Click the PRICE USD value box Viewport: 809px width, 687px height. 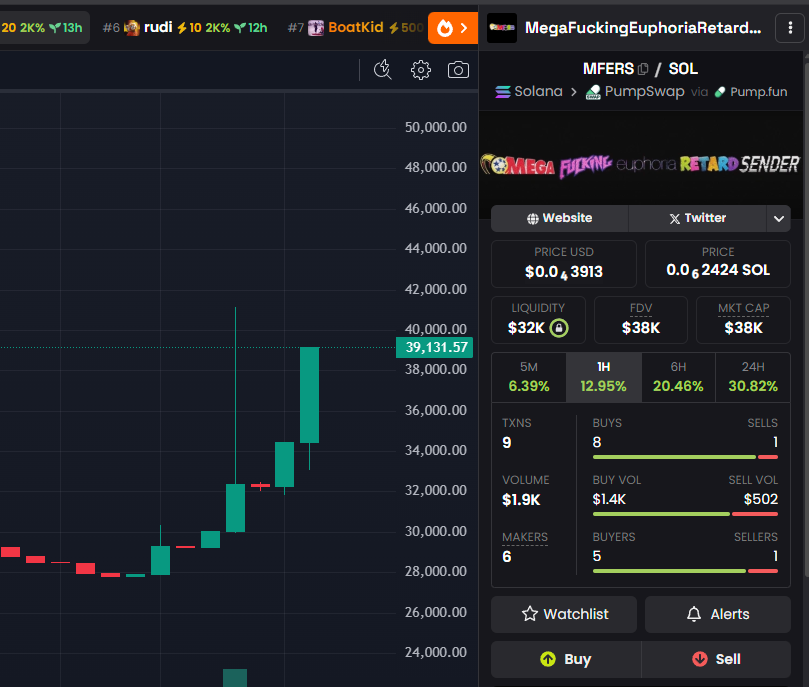(564, 264)
